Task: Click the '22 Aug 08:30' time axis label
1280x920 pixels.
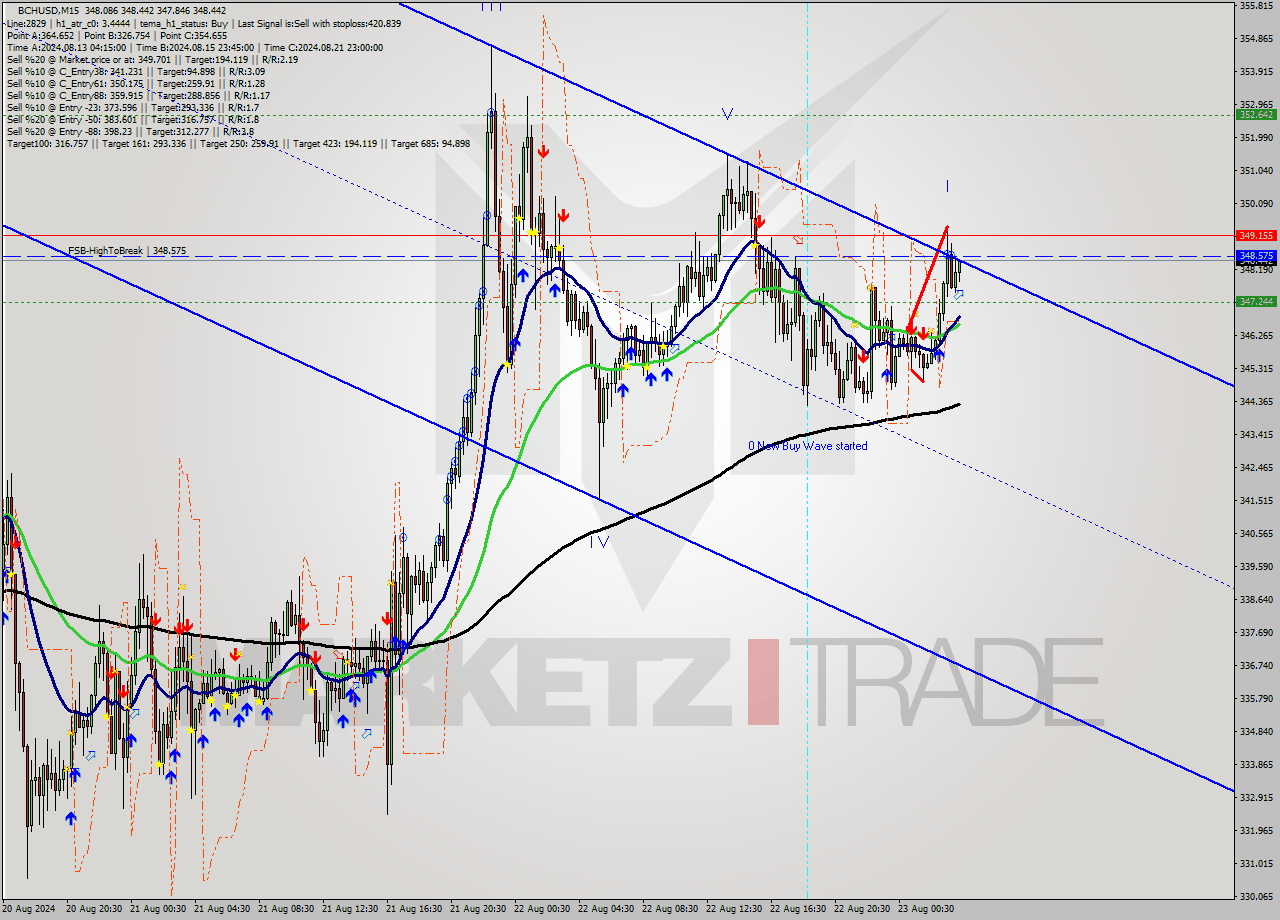Action: [x=670, y=909]
